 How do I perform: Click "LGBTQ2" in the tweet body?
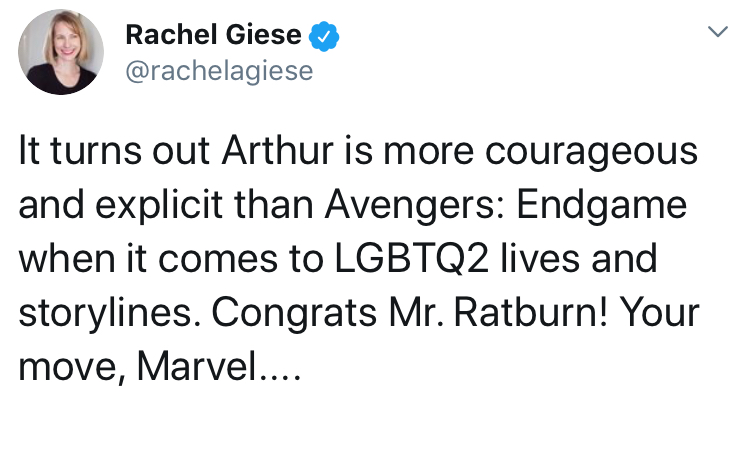[412, 259]
